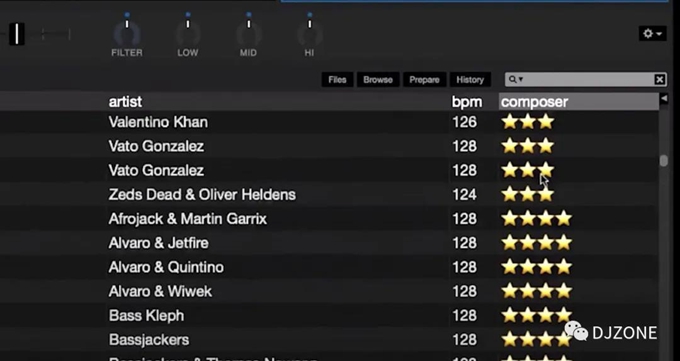Open the Prepare panel
This screenshot has width=680, height=361.
(424, 80)
